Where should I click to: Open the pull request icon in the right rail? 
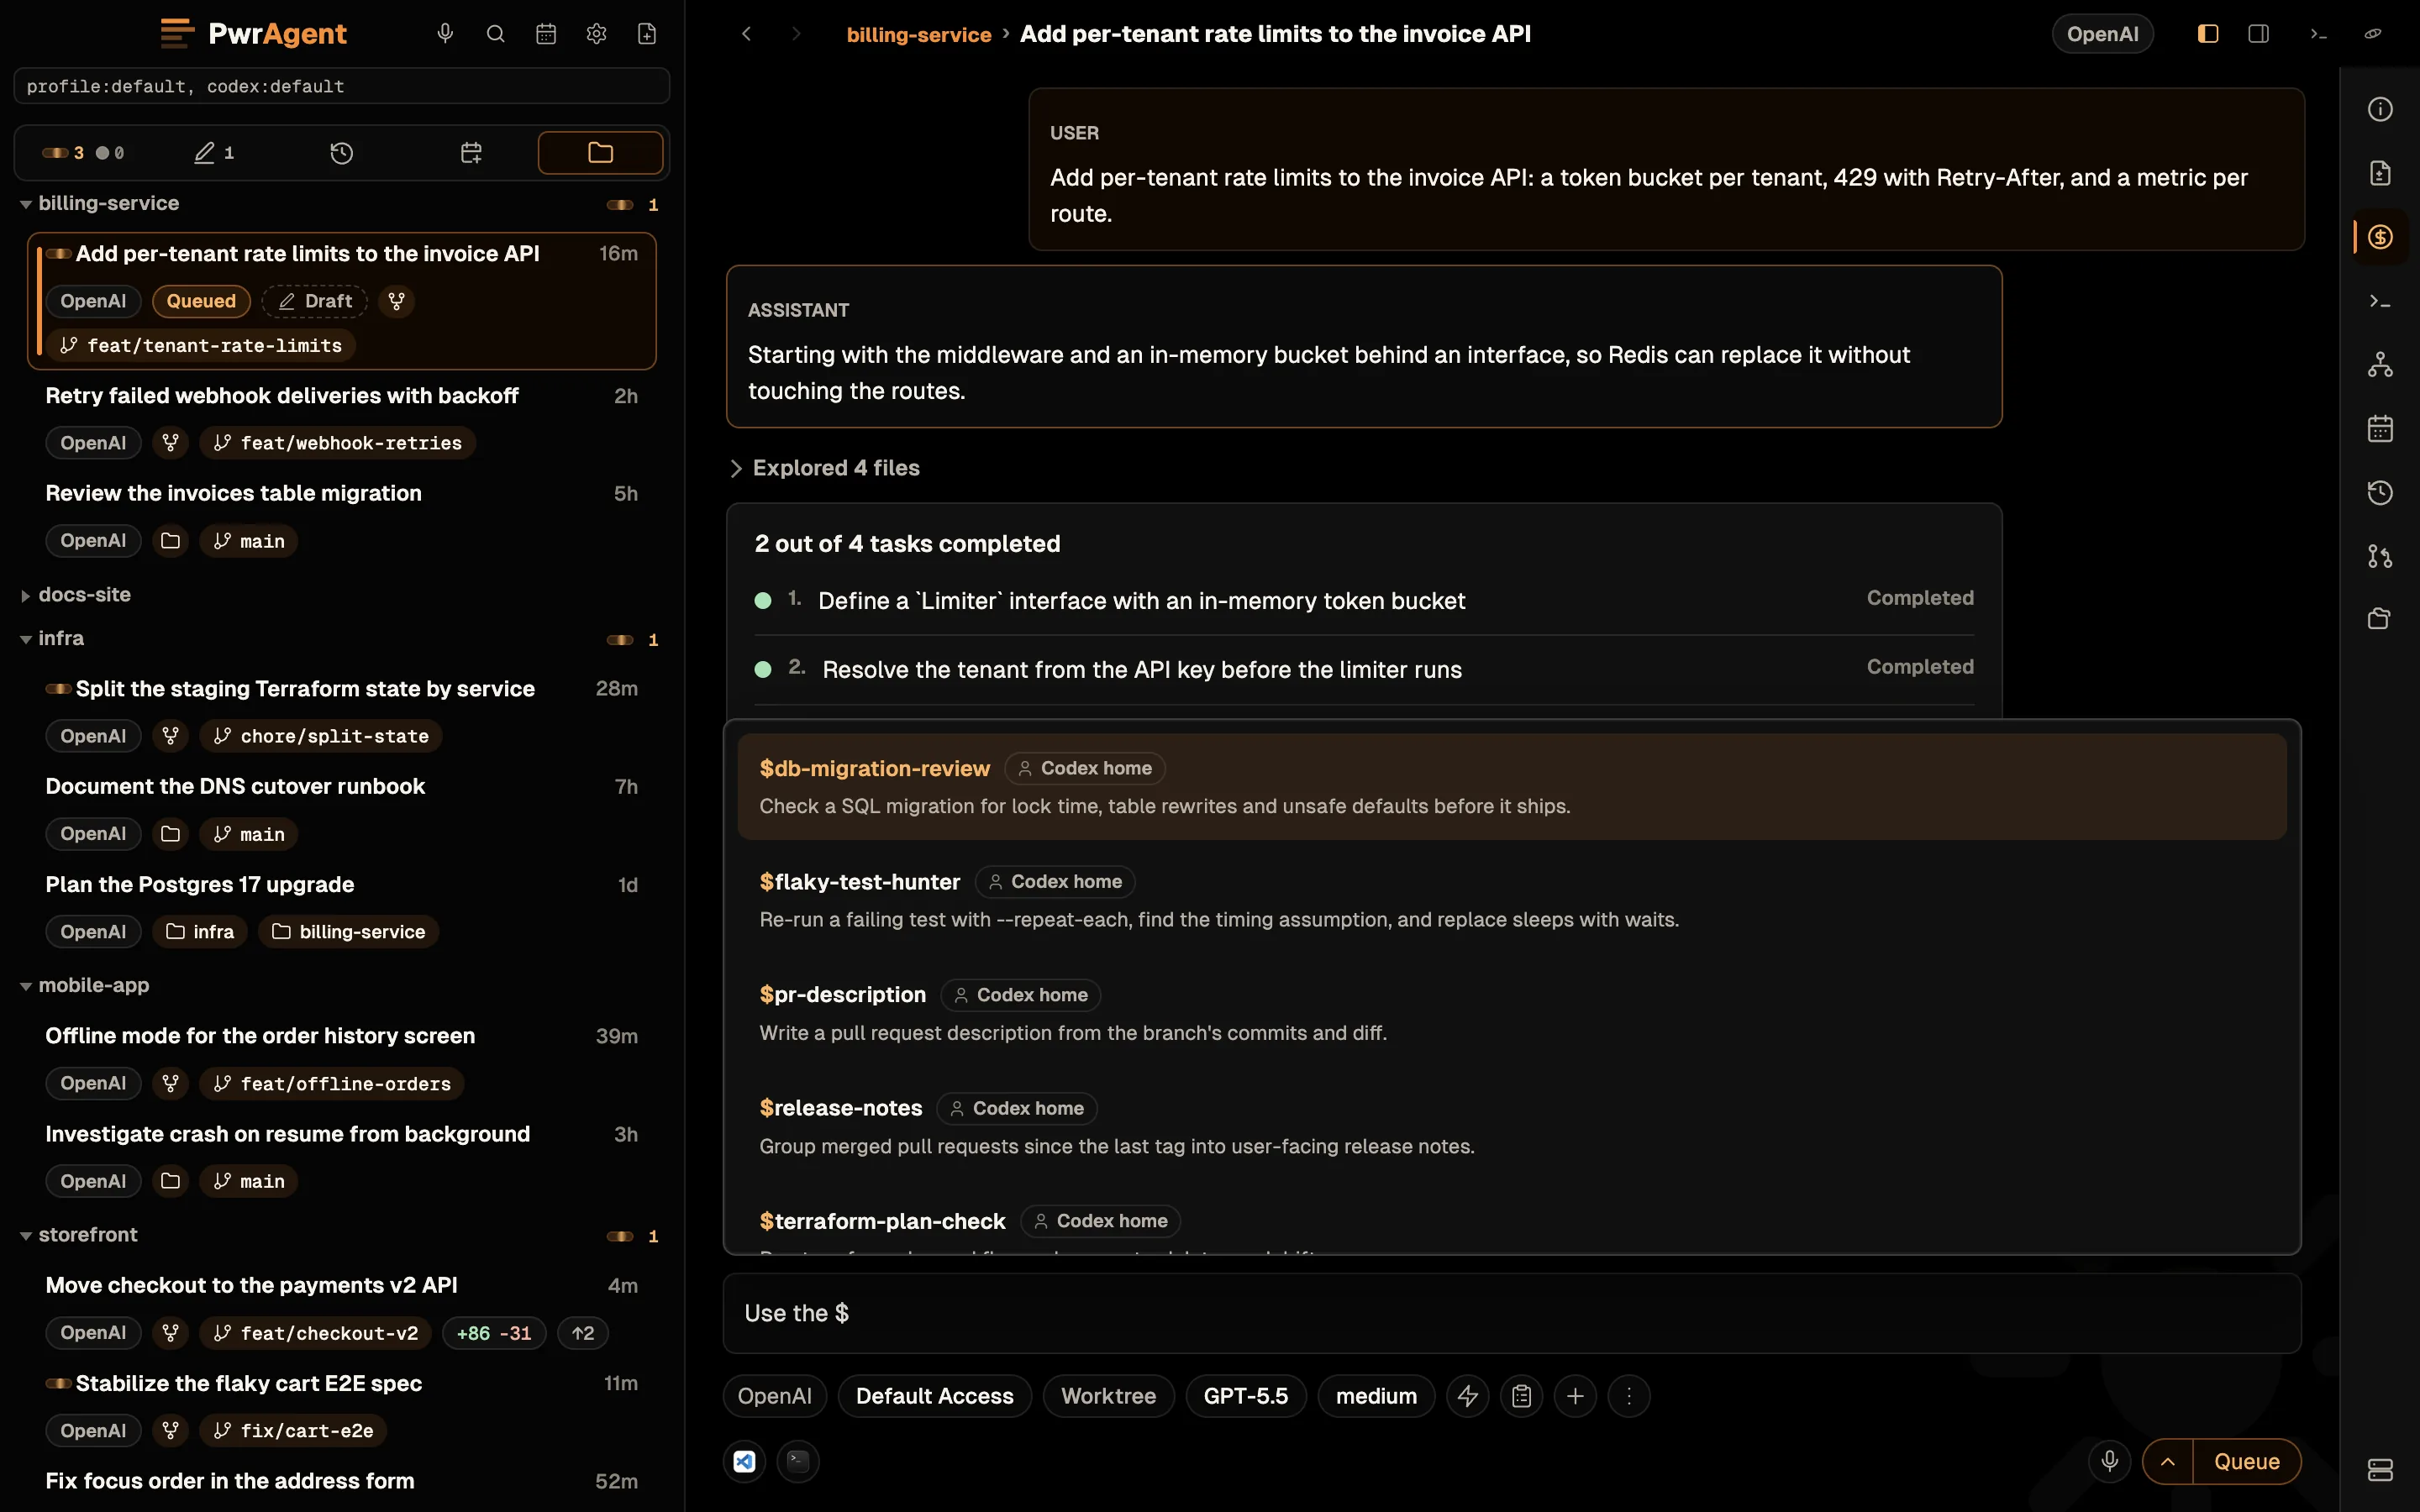point(2380,556)
